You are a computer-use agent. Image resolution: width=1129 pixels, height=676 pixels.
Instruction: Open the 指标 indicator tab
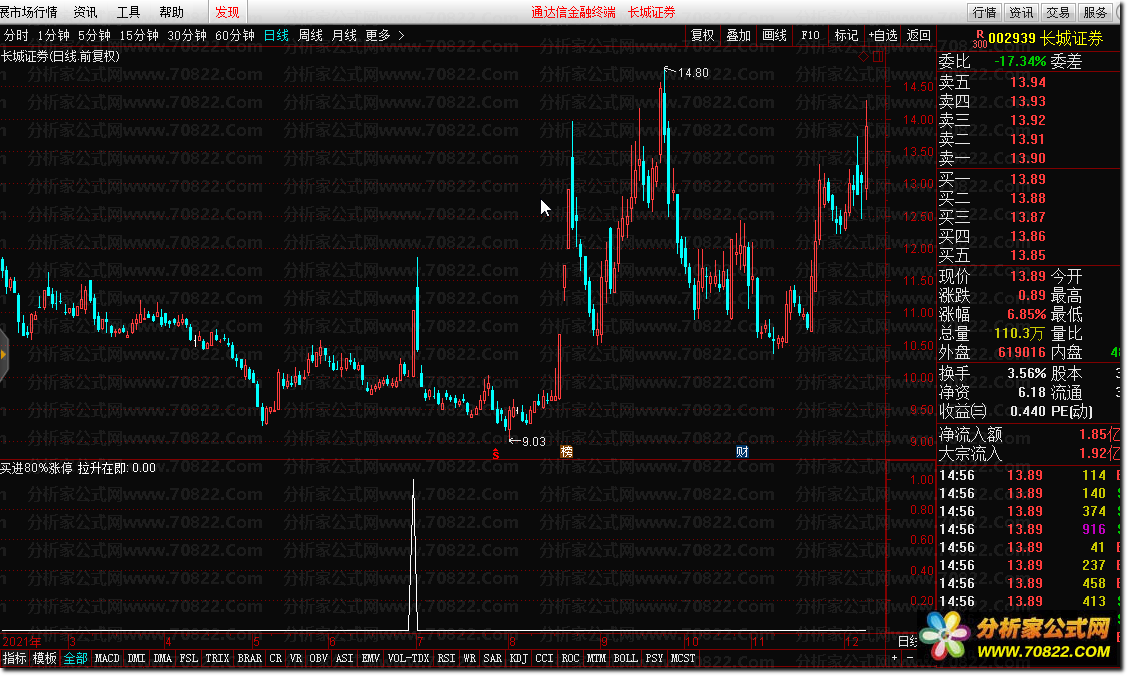tap(14, 658)
